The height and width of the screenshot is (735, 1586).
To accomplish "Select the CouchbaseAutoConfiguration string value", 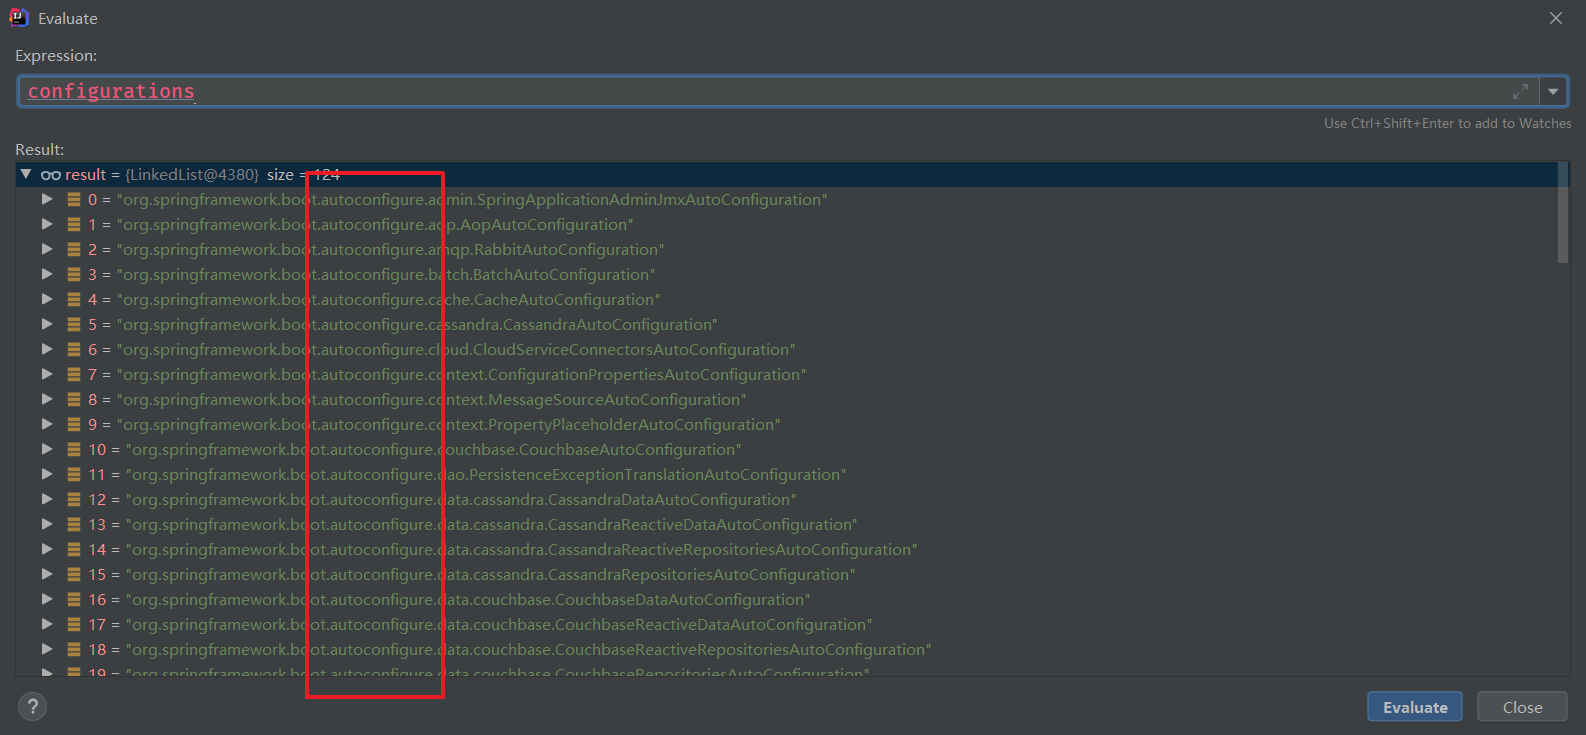I will (434, 450).
